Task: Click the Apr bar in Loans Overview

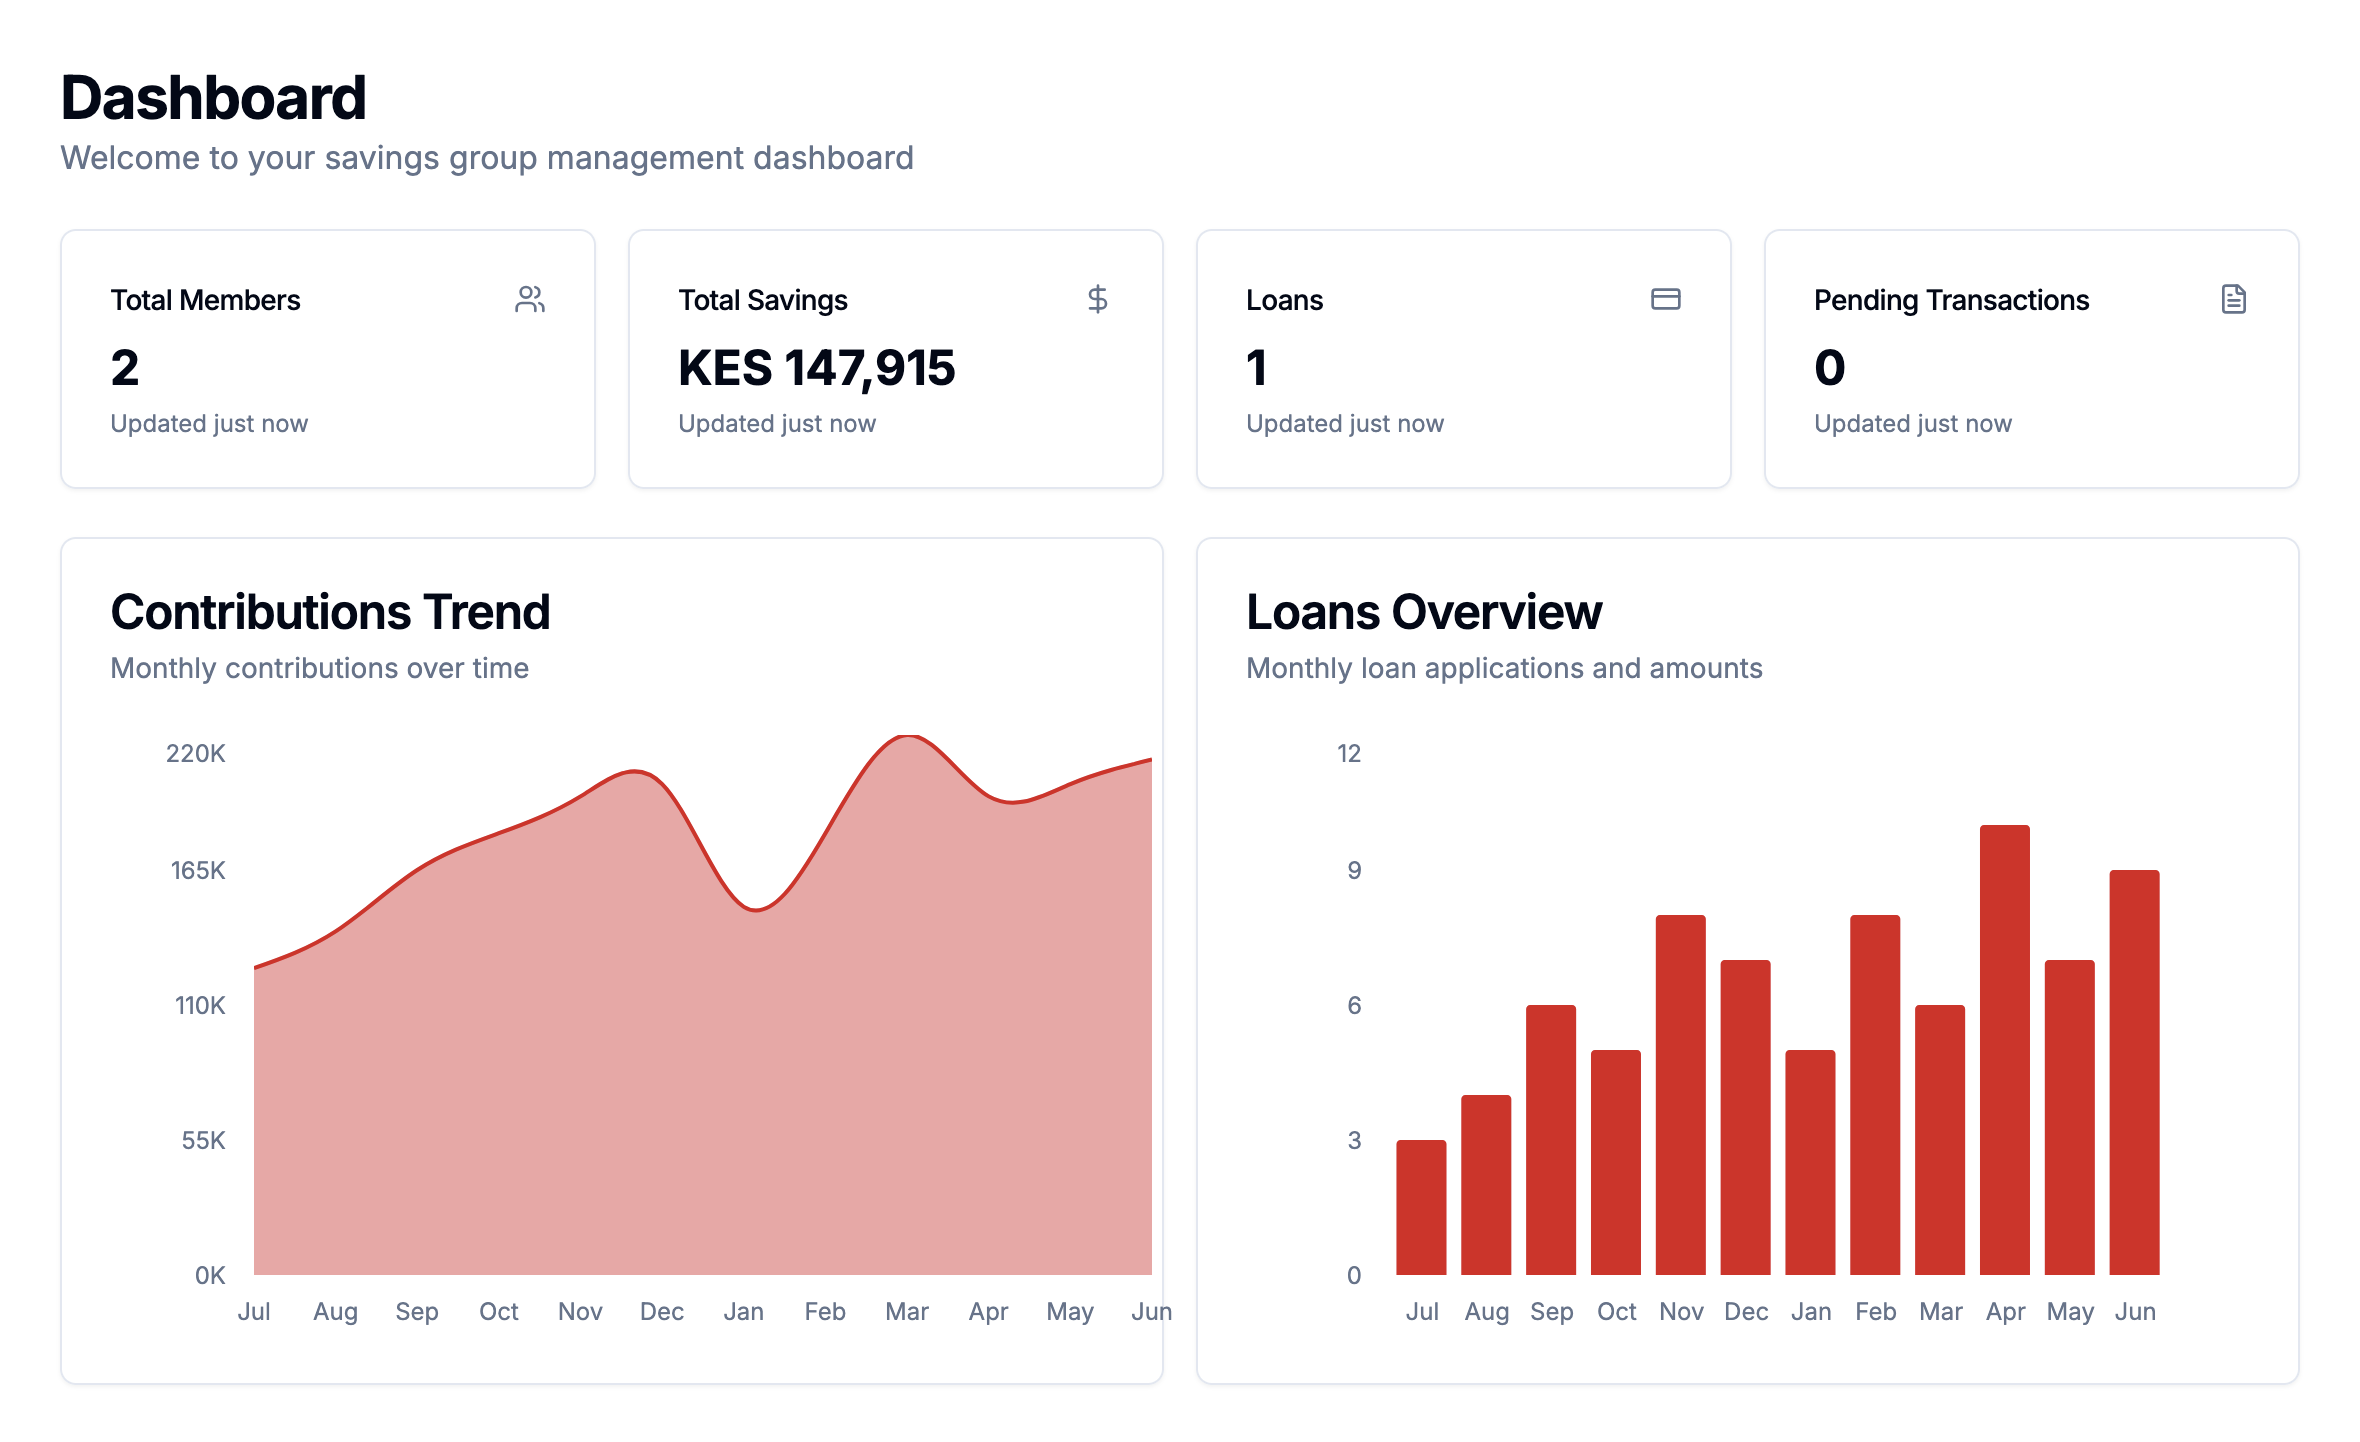Action: tap(2004, 1050)
